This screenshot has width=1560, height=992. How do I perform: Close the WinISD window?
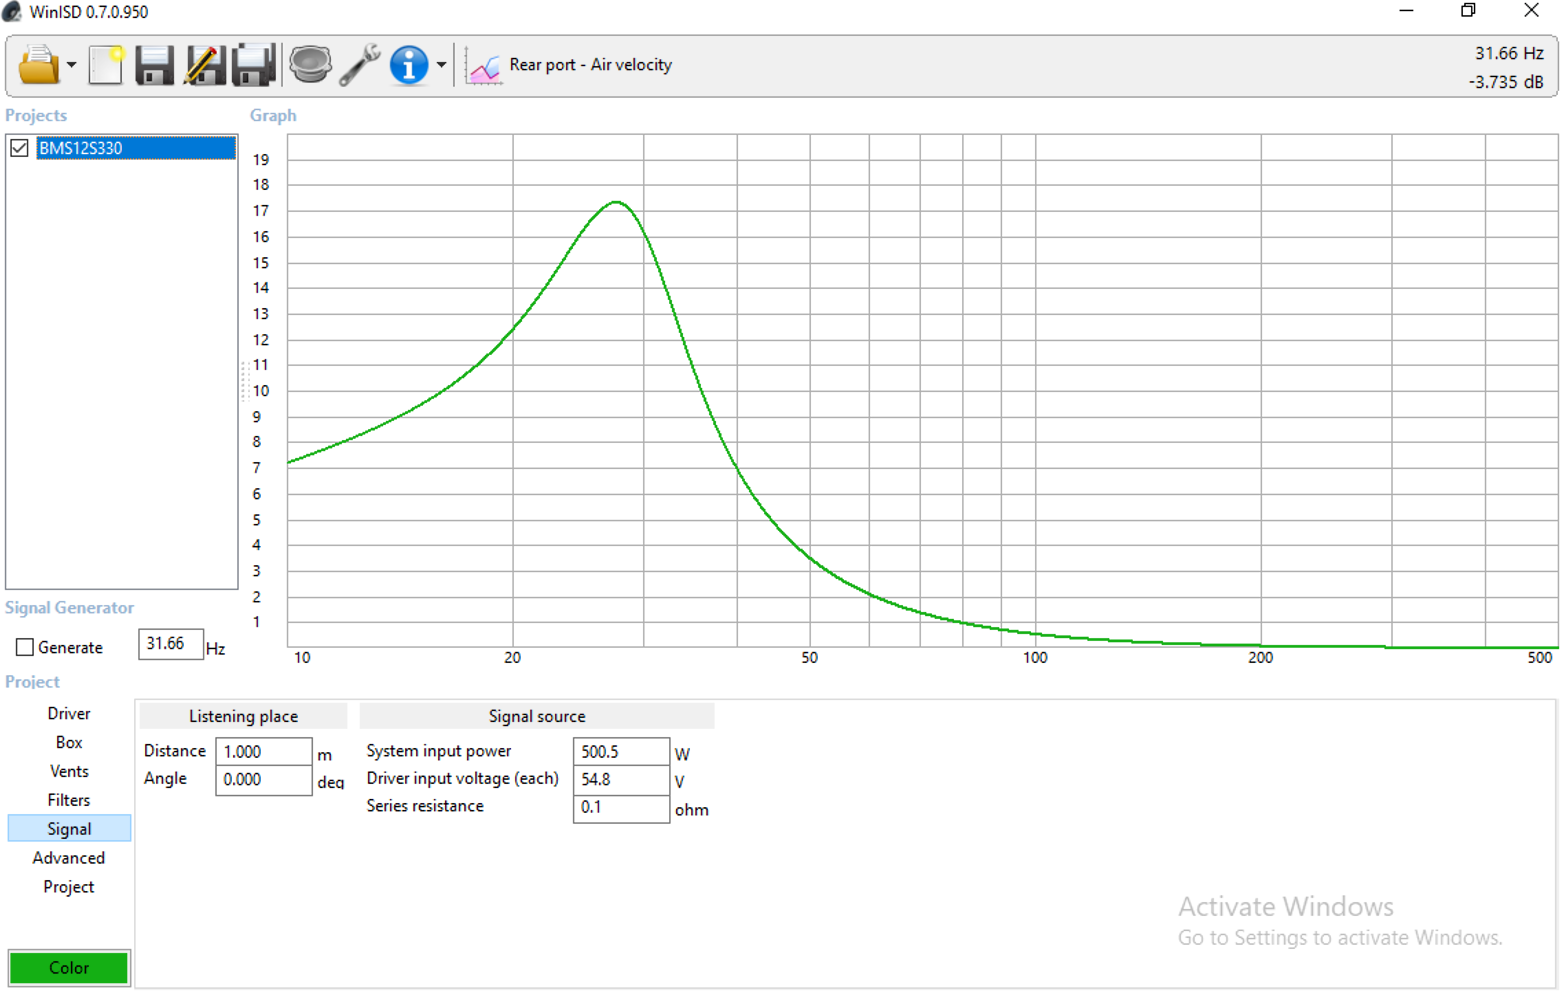tap(1531, 11)
